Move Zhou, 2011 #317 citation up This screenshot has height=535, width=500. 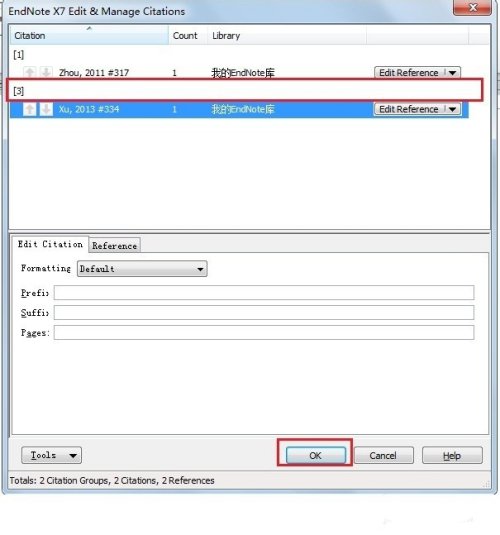[x=29, y=72]
